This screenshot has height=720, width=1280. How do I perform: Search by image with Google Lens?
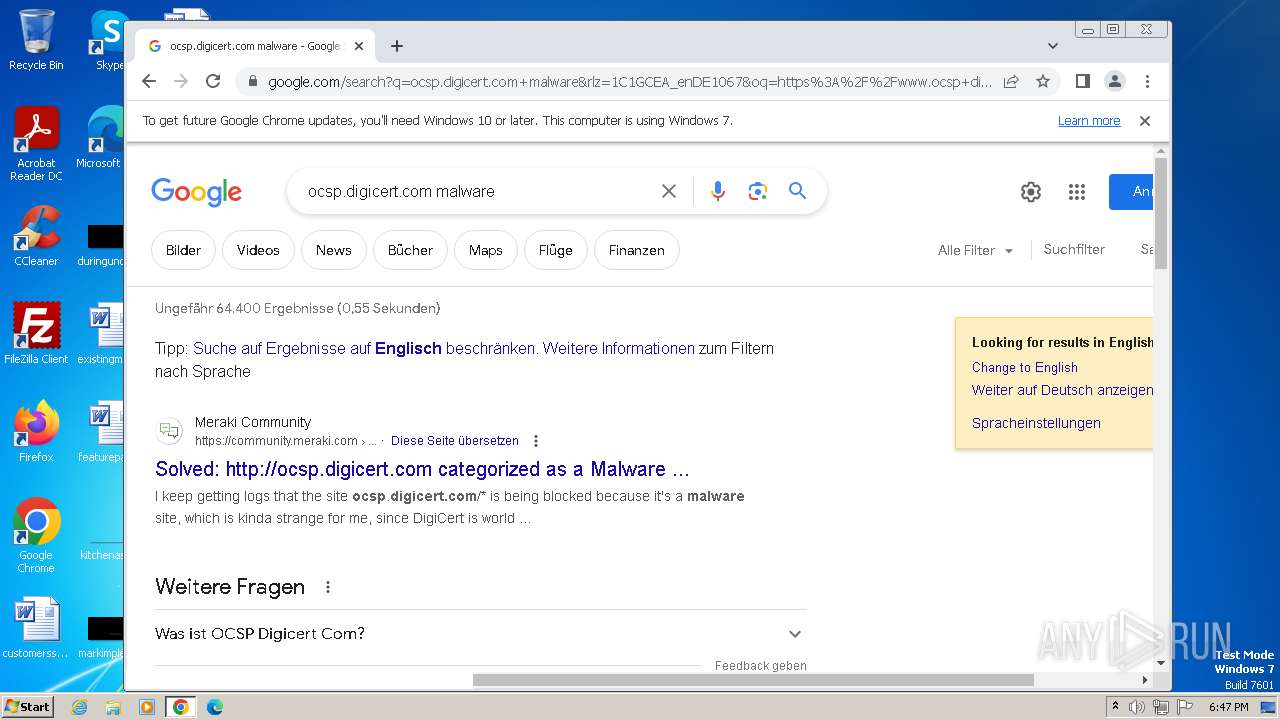757,191
